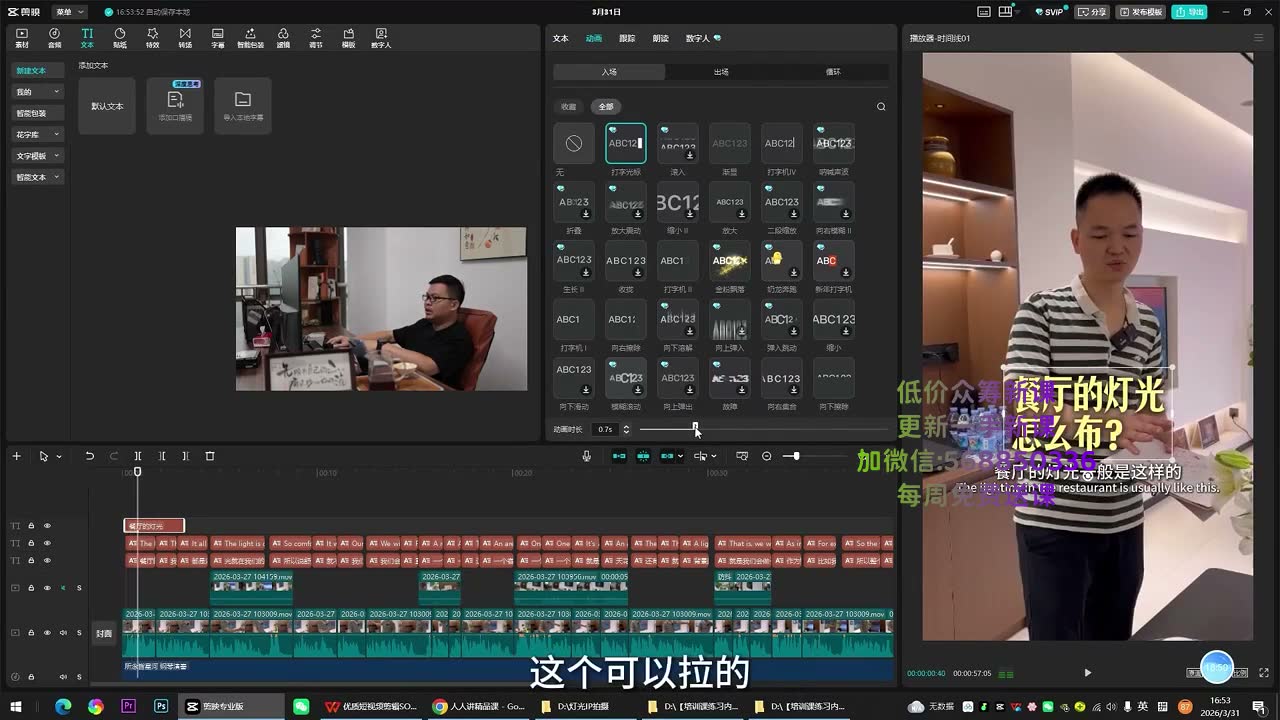Click the 收藏 favorites filter button
This screenshot has height=720, width=1280.
(568, 106)
